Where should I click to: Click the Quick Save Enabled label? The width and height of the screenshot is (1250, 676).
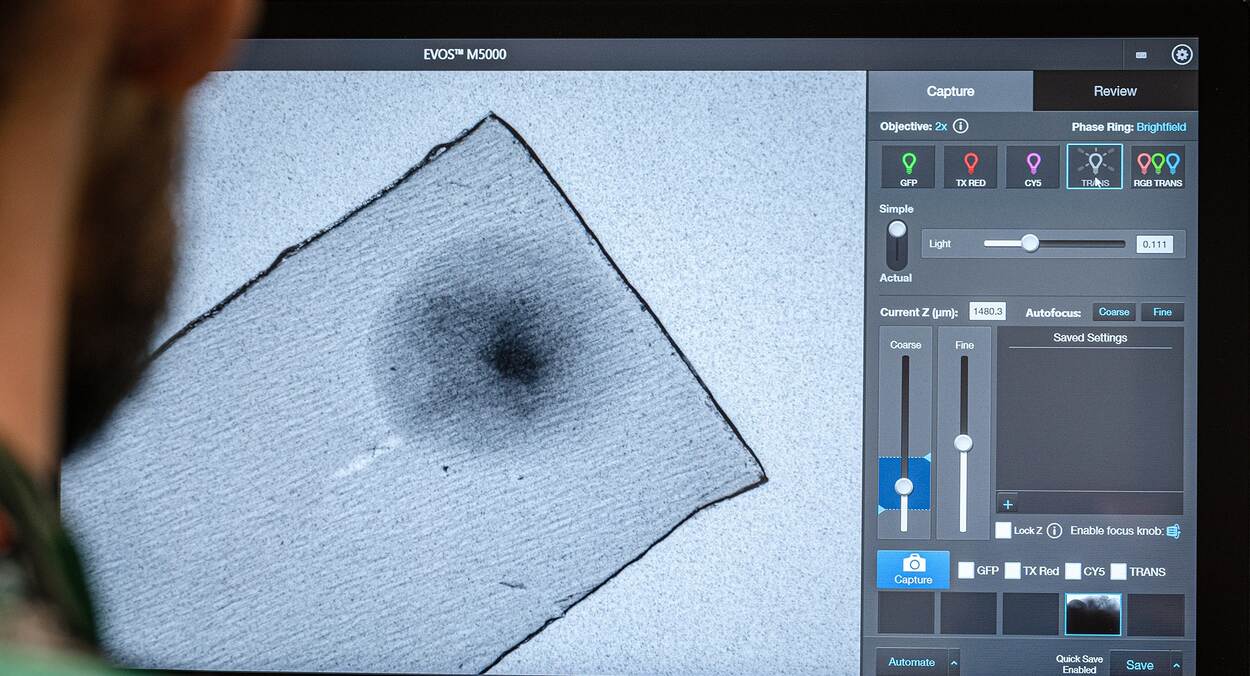1079,664
